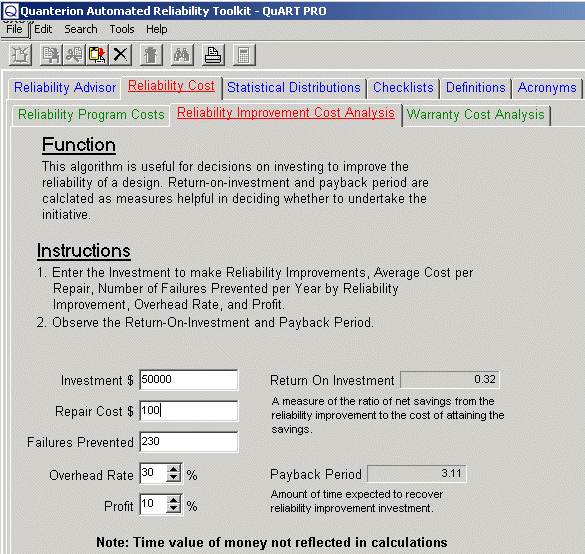Open the Definitions tab
The height and width of the screenshot is (554, 585).
click(x=475, y=88)
